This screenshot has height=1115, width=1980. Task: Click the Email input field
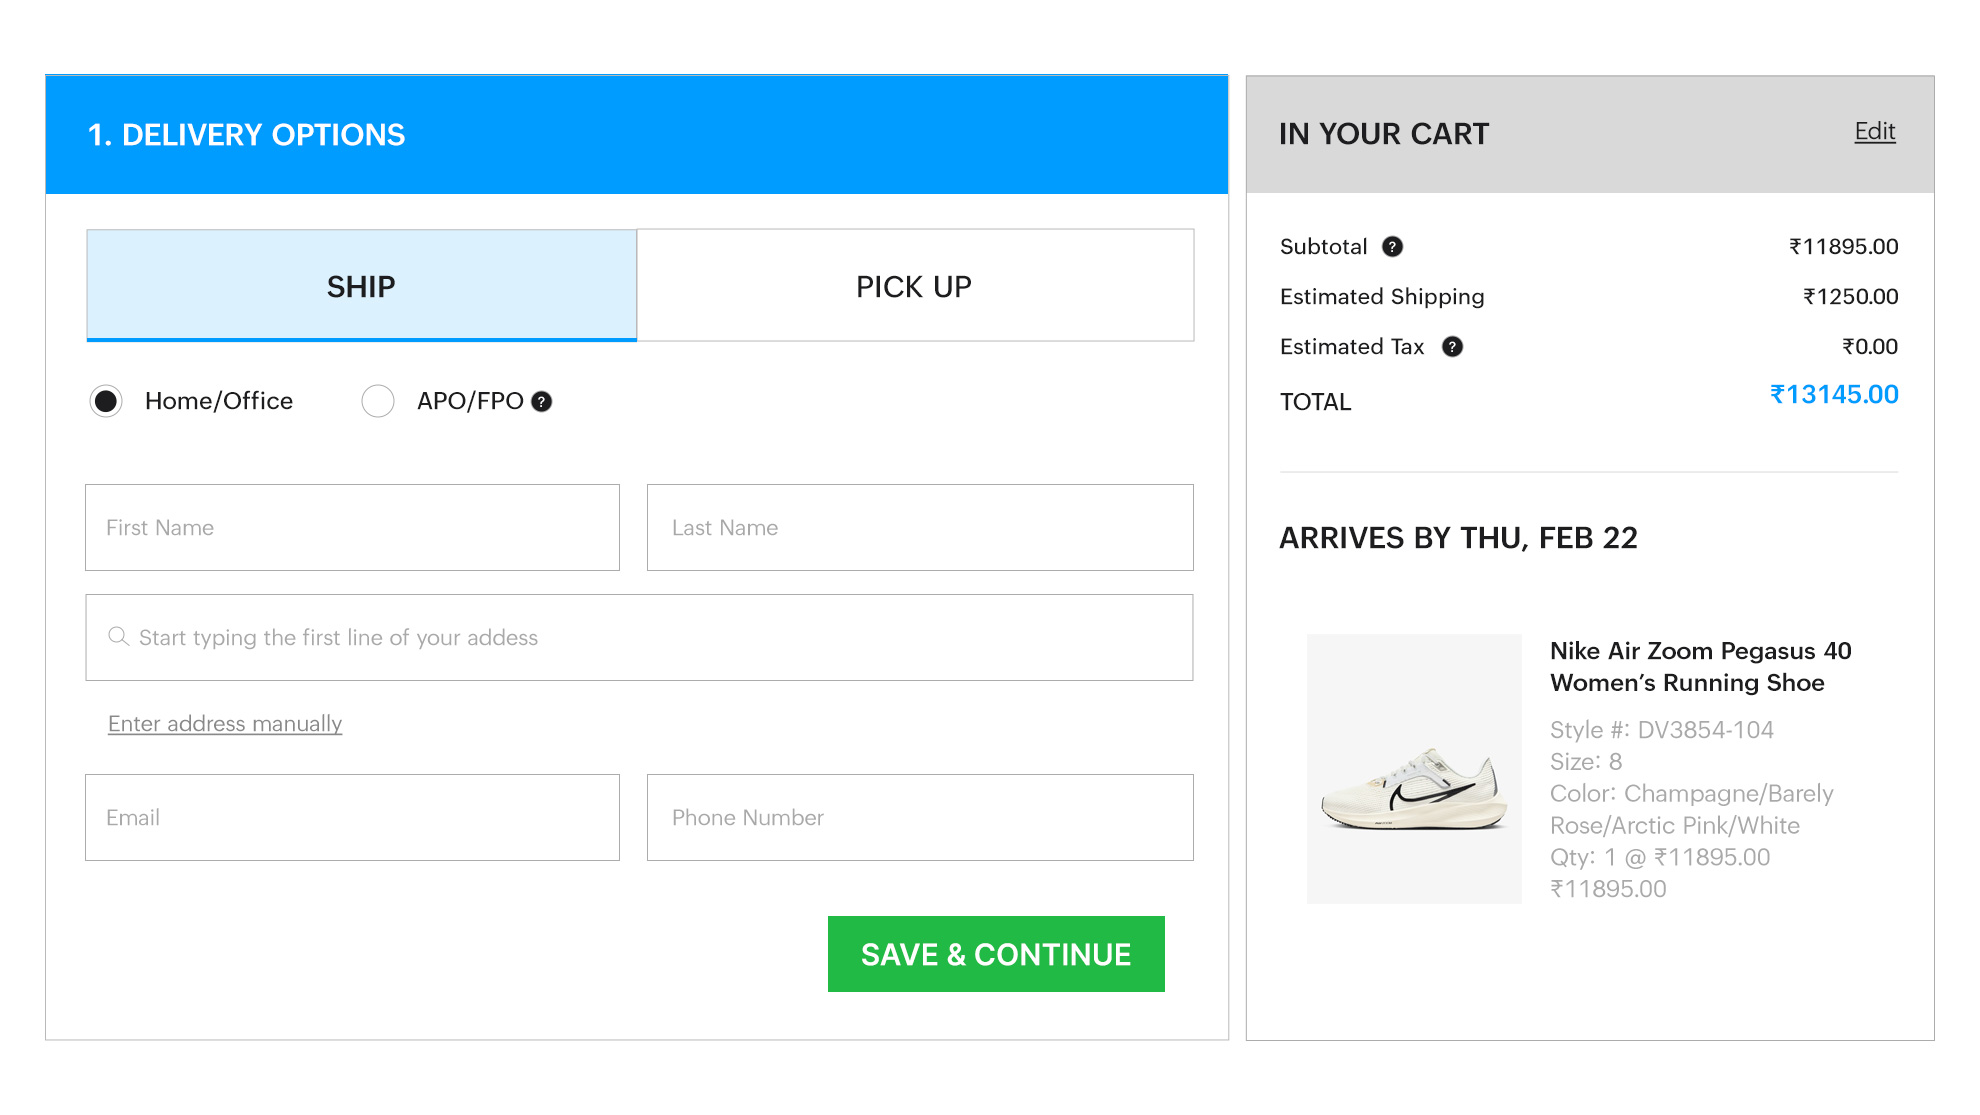tap(352, 817)
